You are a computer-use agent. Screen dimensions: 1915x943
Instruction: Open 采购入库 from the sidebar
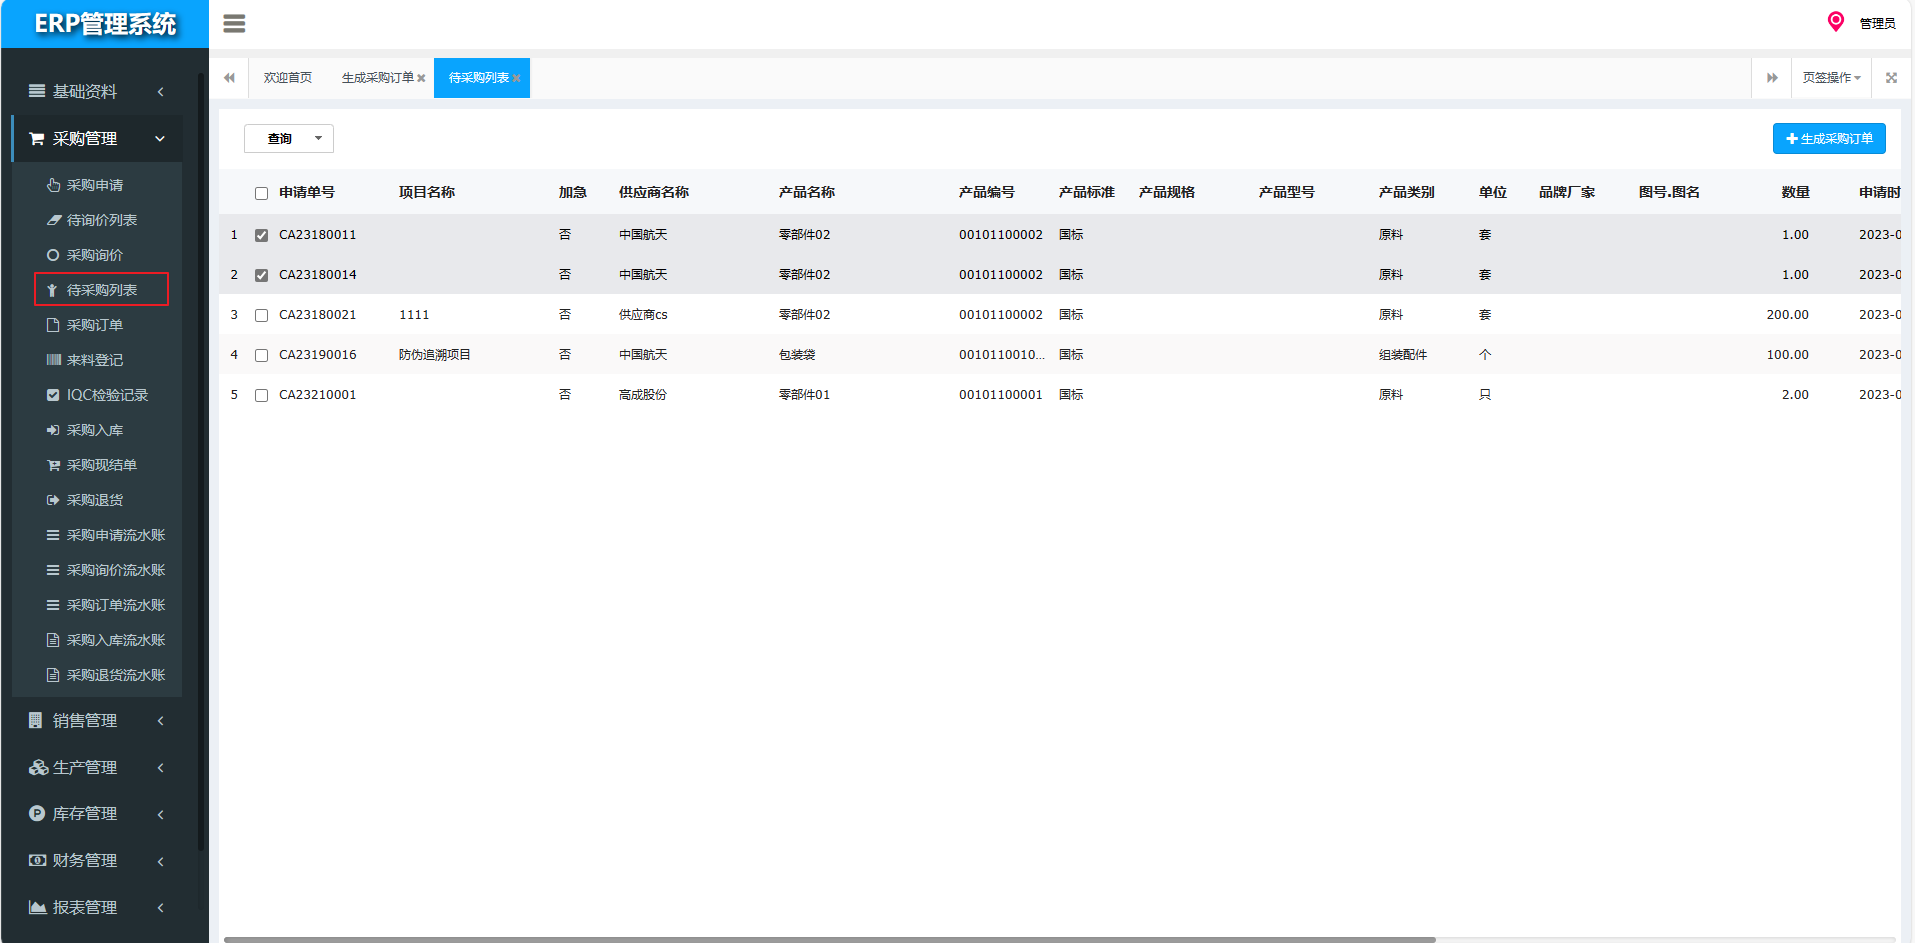click(95, 430)
